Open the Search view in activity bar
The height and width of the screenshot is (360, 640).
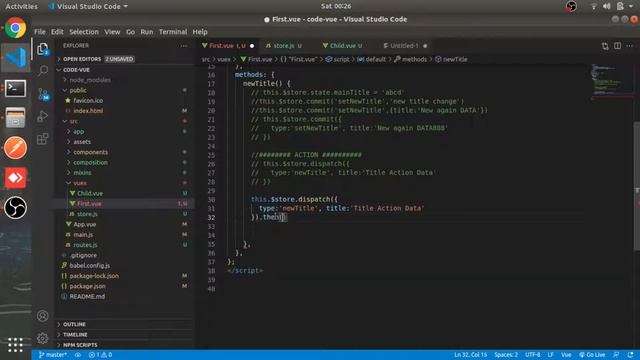point(43,71)
